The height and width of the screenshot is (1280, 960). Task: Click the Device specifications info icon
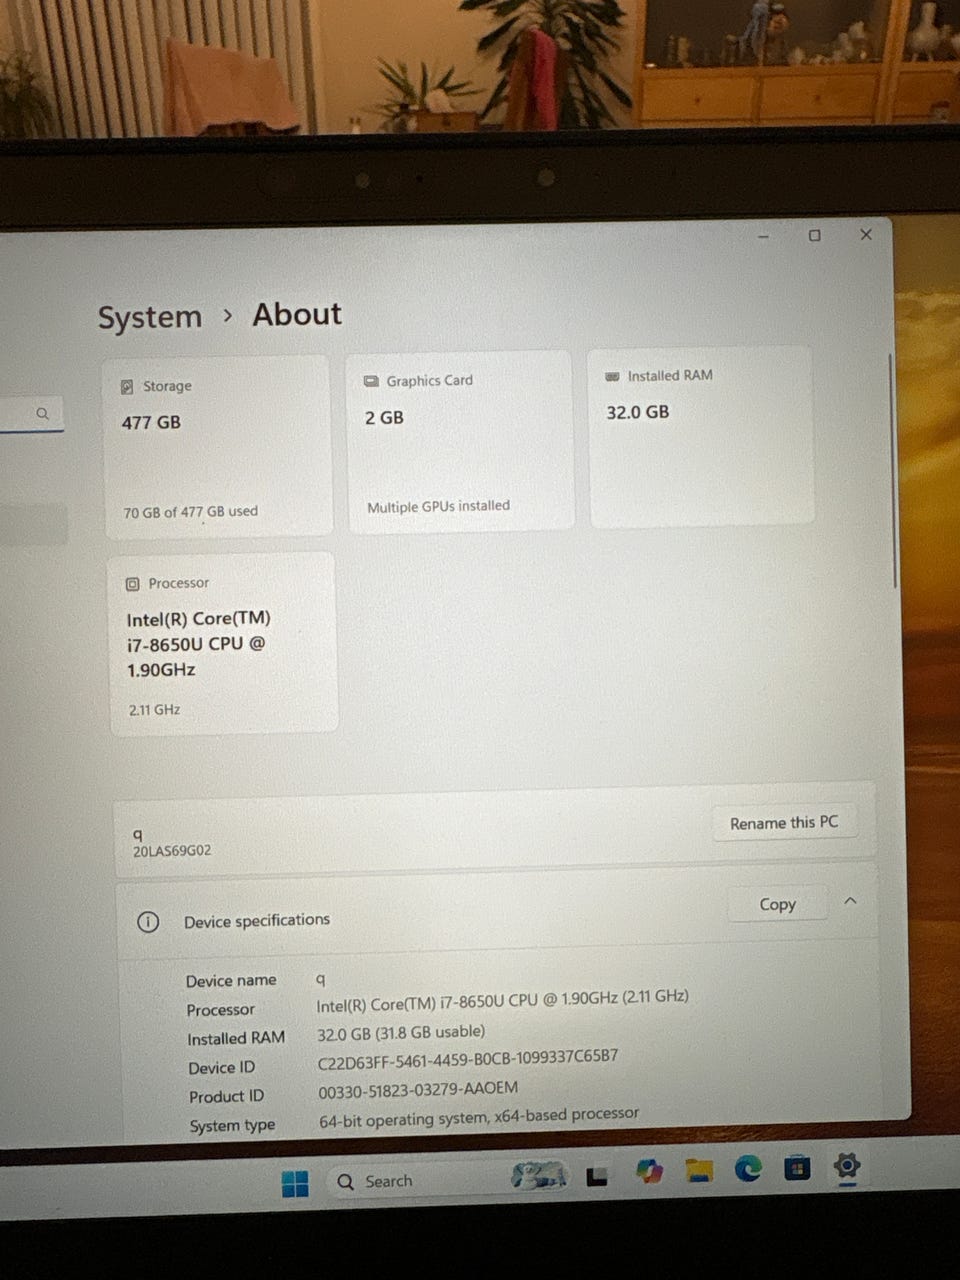(x=147, y=922)
